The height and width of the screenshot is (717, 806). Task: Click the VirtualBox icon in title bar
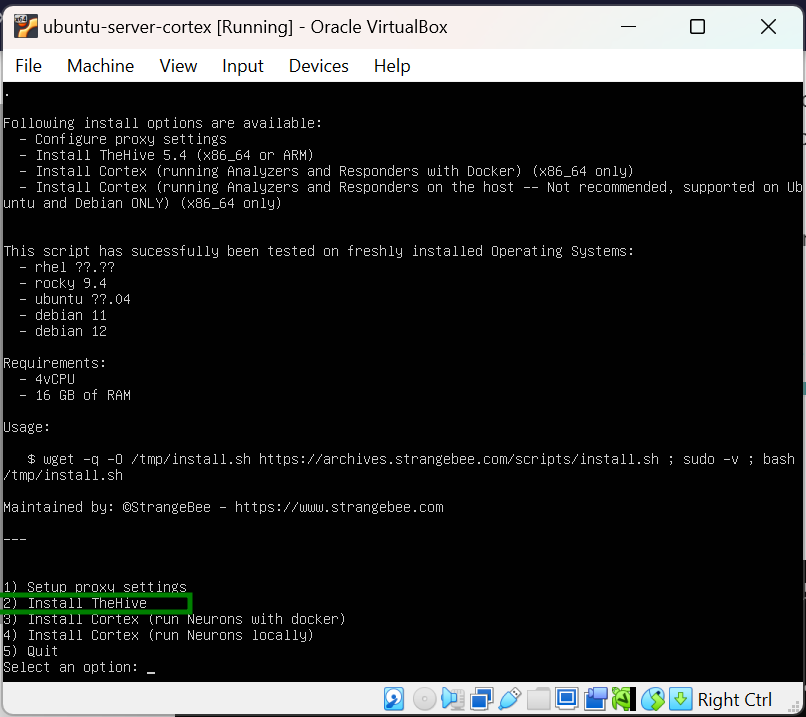(25, 27)
